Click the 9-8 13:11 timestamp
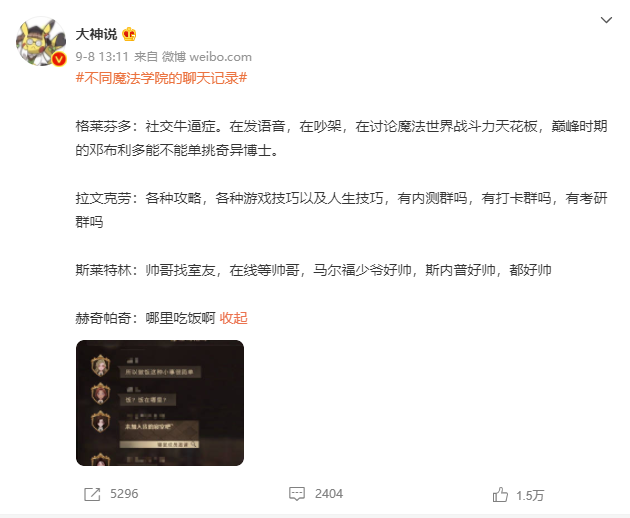Viewport: 630px width, 518px height. pyautogui.click(x=102, y=57)
